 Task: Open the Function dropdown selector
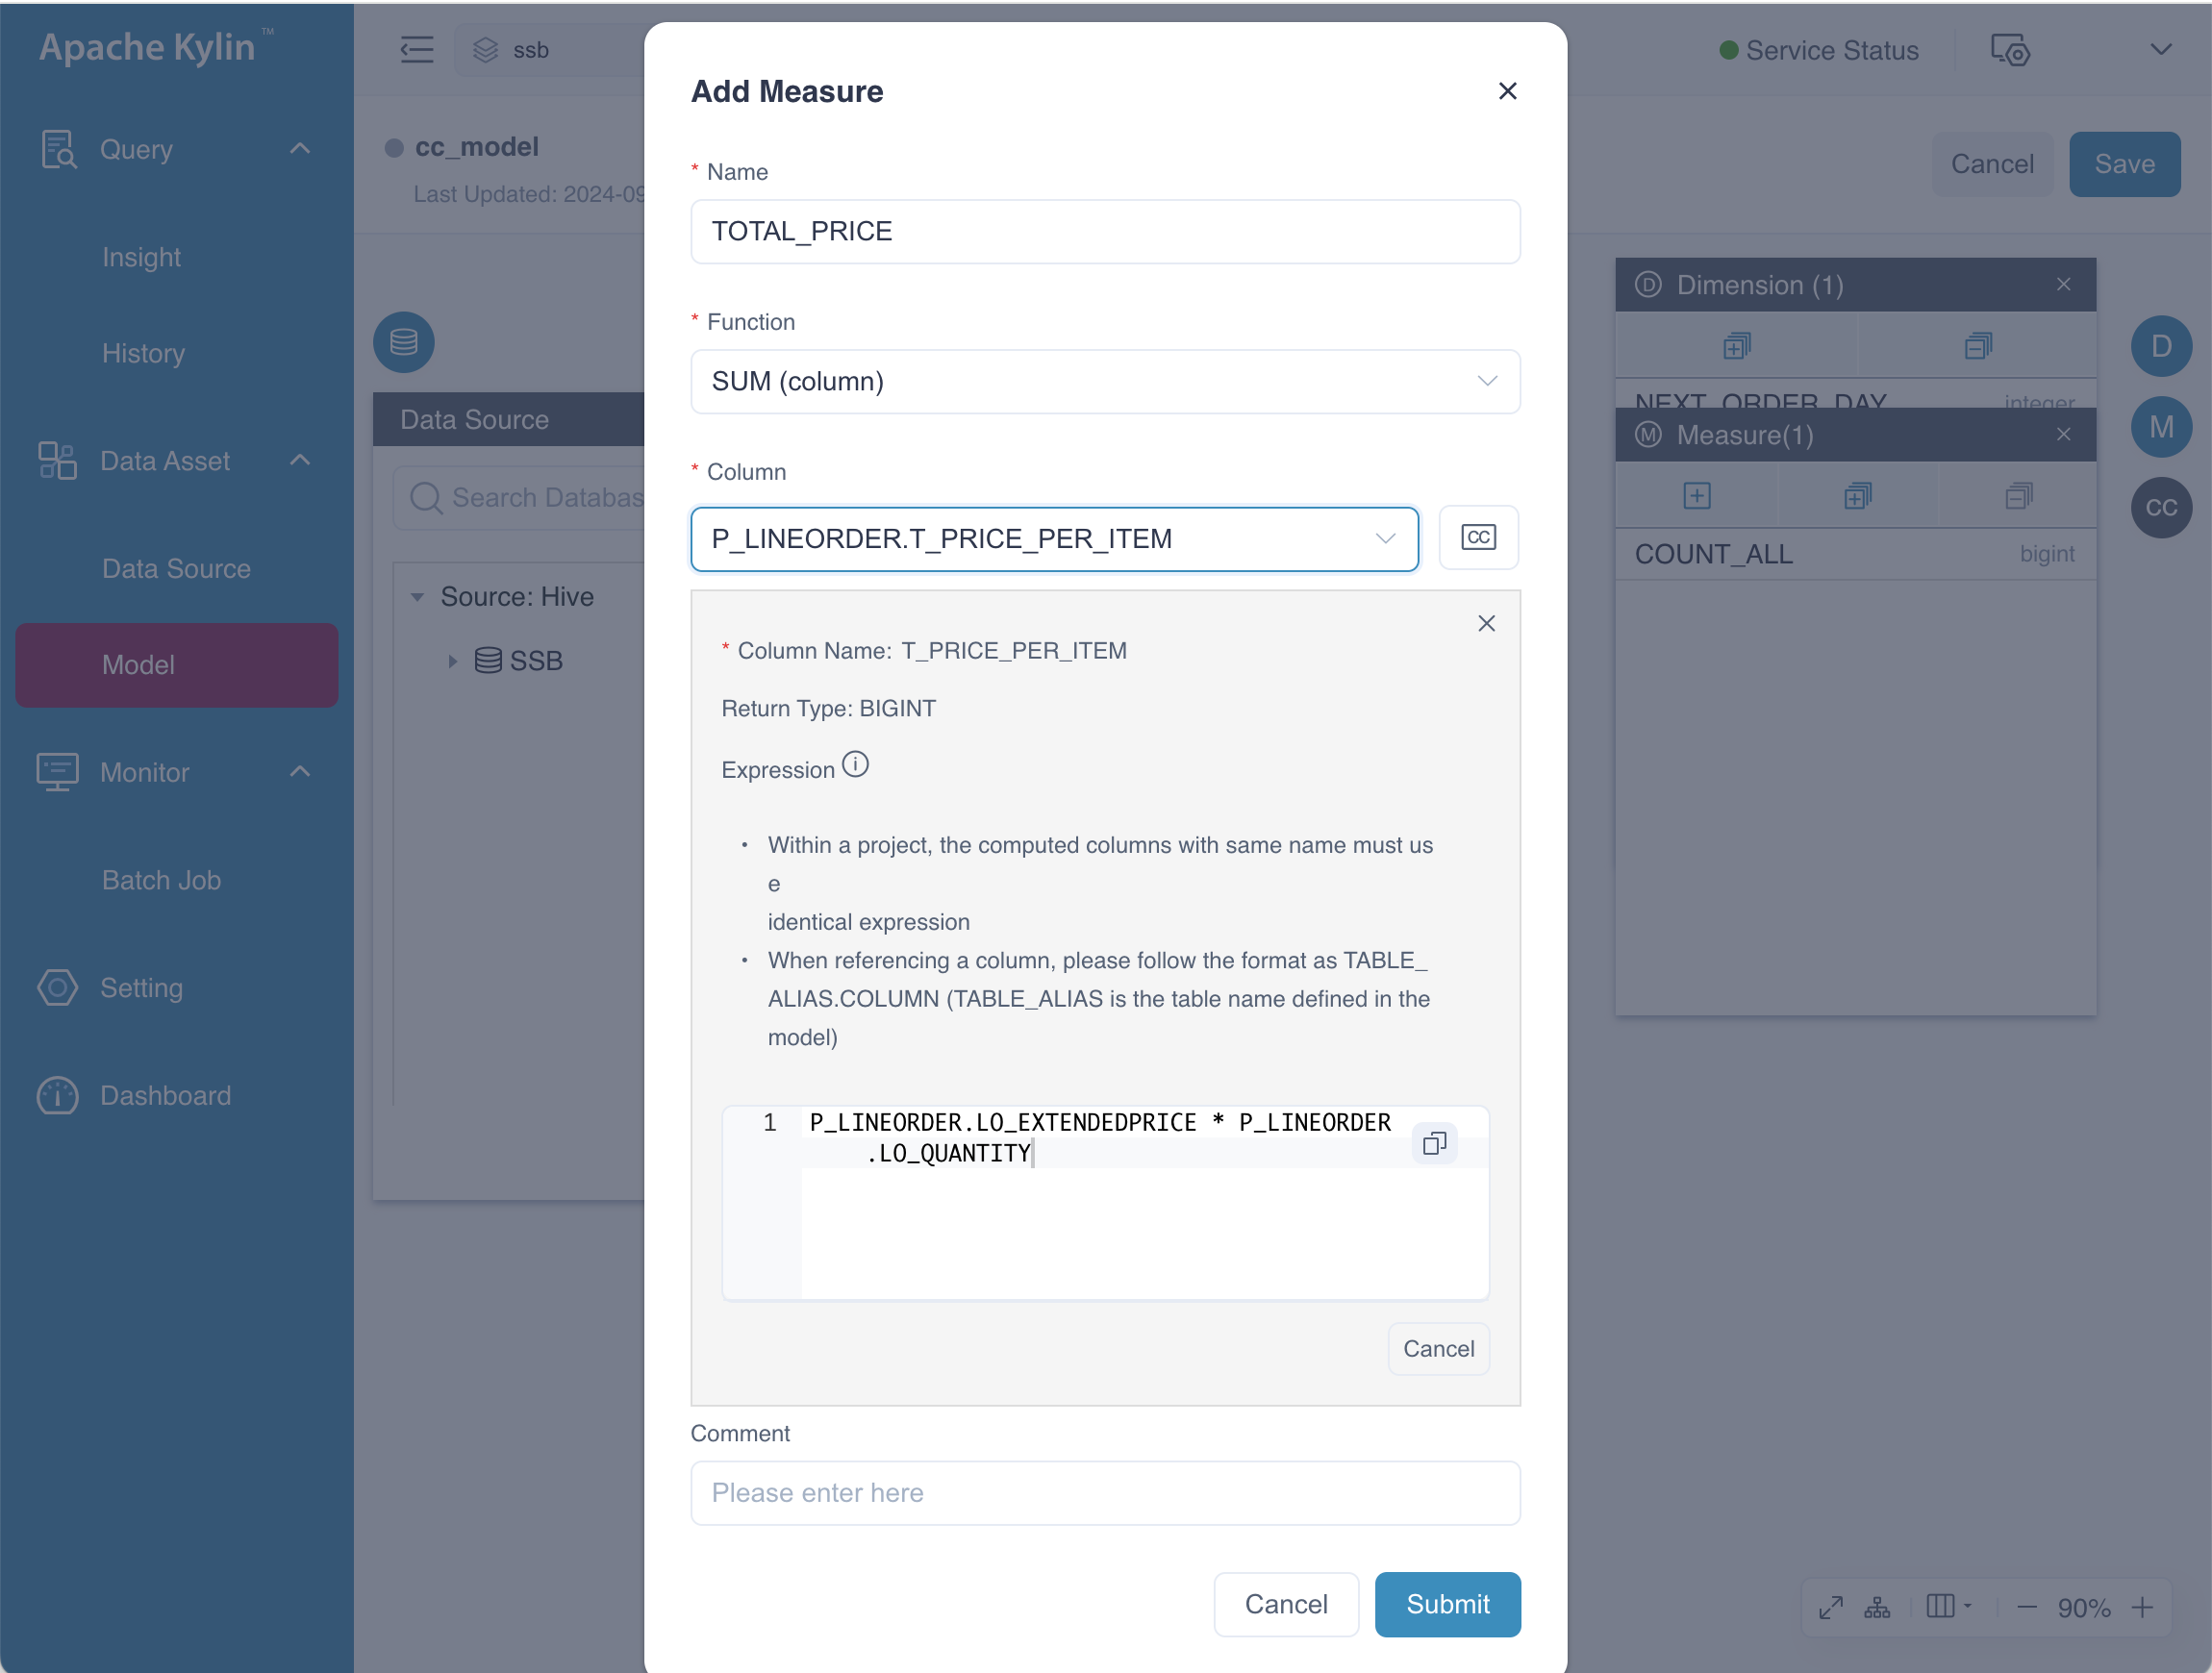tap(1105, 382)
